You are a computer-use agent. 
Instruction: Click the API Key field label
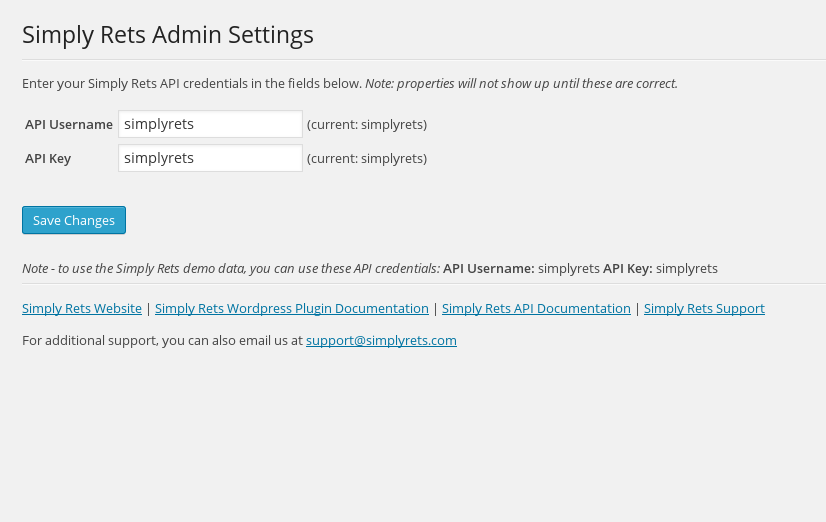pyautogui.click(x=48, y=159)
